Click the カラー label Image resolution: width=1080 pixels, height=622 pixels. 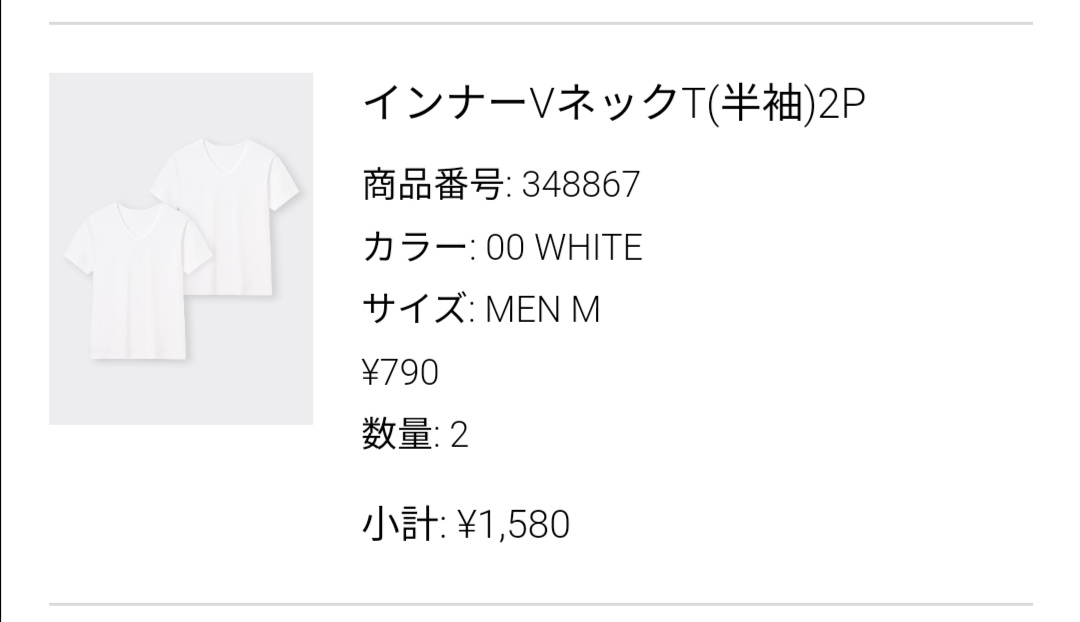414,247
